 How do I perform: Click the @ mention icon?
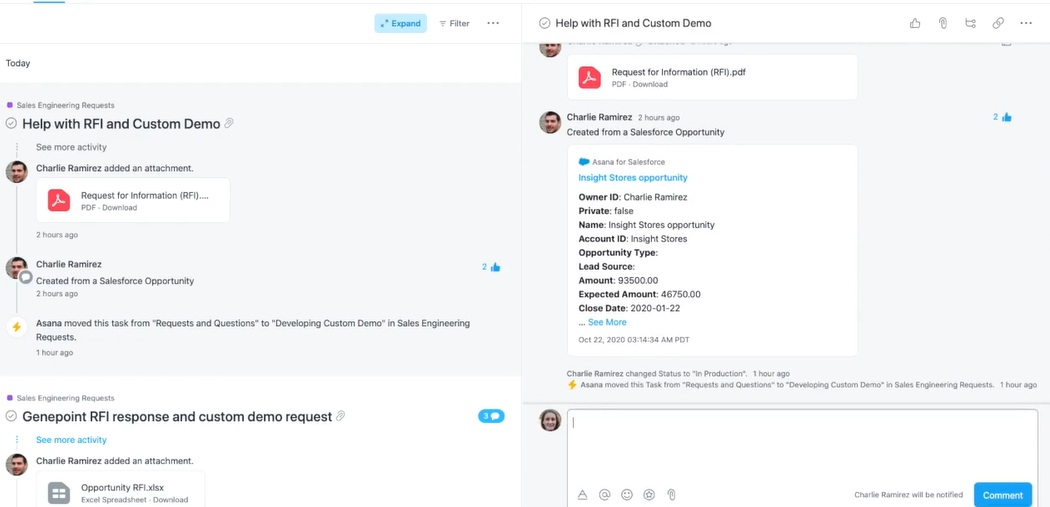click(605, 495)
